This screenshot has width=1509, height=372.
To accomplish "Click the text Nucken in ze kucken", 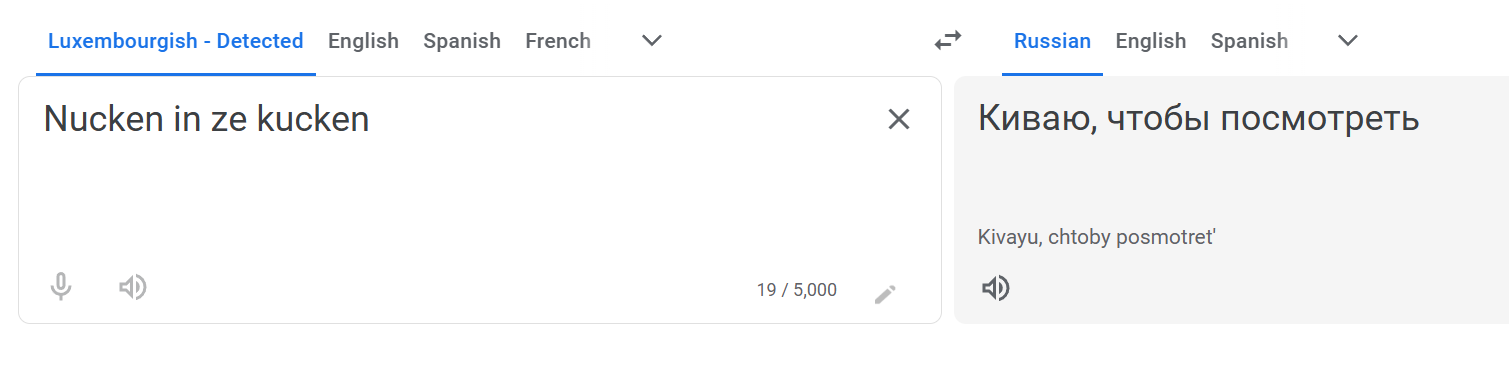I will 207,120.
